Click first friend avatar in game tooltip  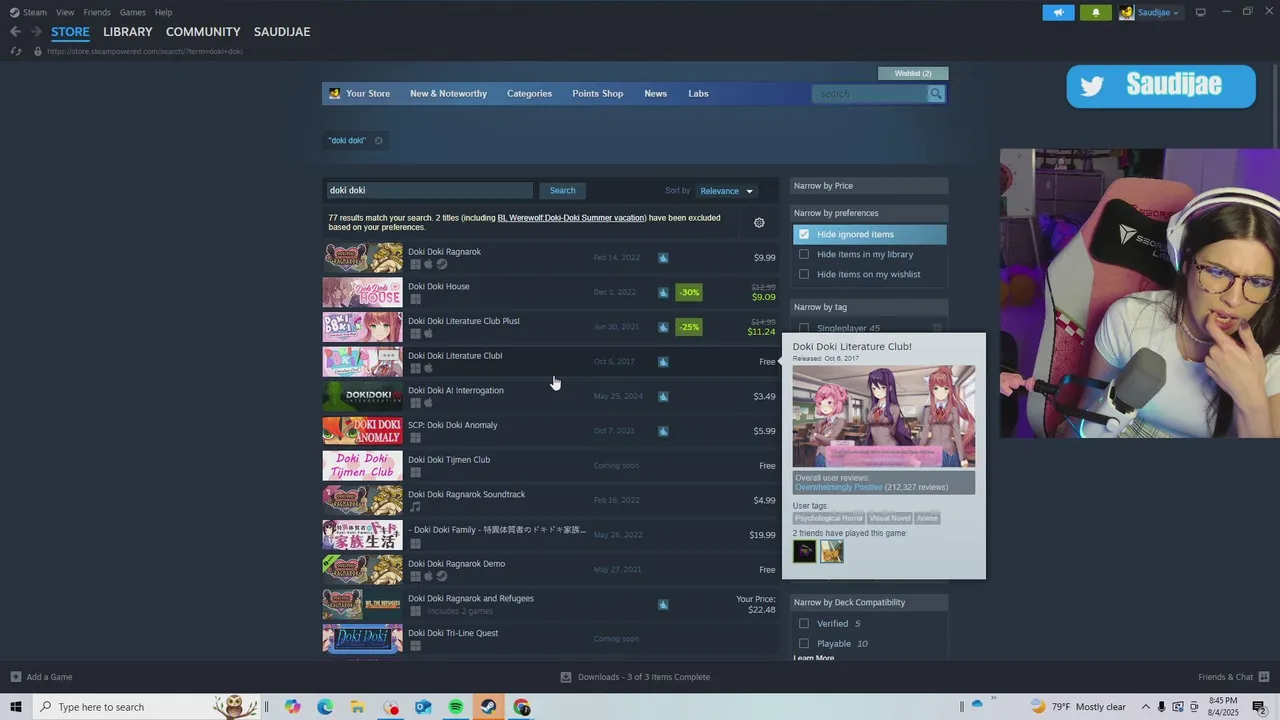(805, 551)
